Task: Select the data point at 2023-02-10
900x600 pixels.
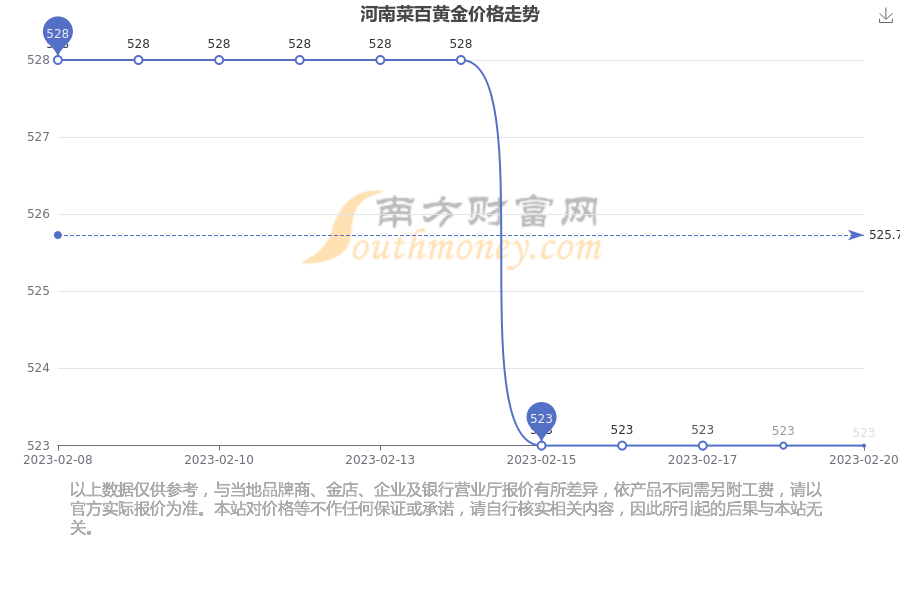Action: [x=219, y=60]
